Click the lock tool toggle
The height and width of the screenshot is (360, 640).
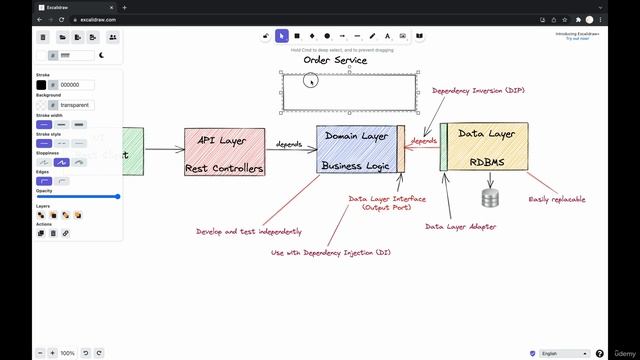click(266, 36)
